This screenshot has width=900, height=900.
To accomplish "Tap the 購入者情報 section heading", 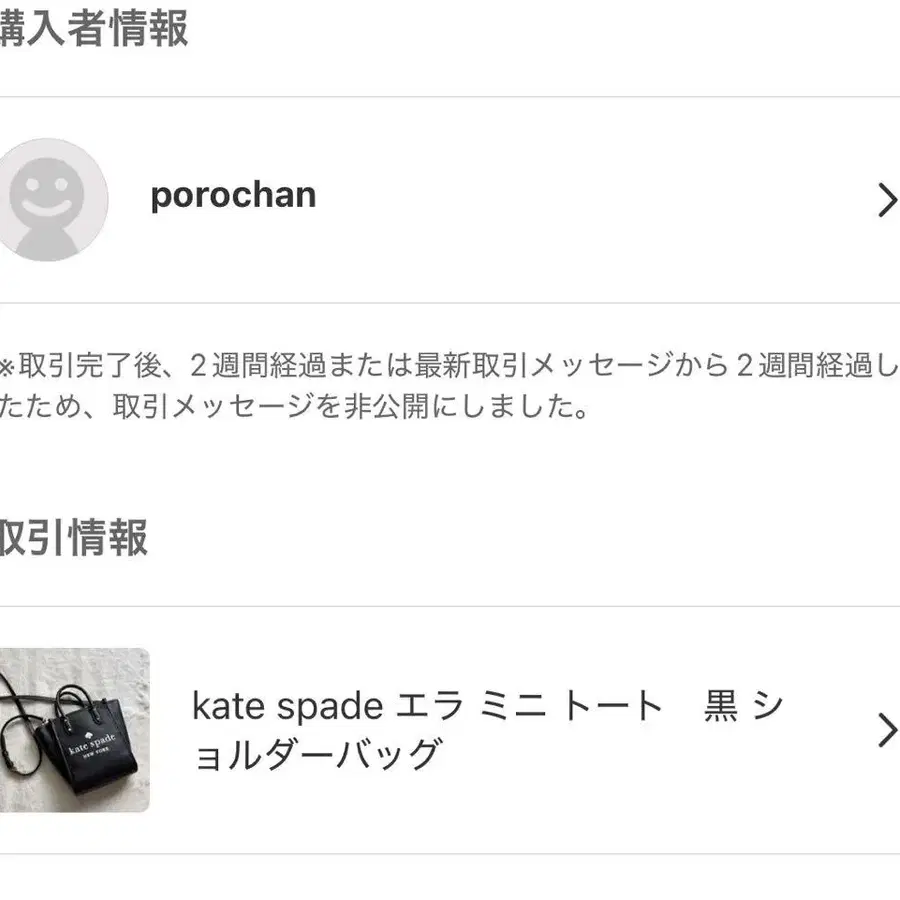I will [x=94, y=28].
